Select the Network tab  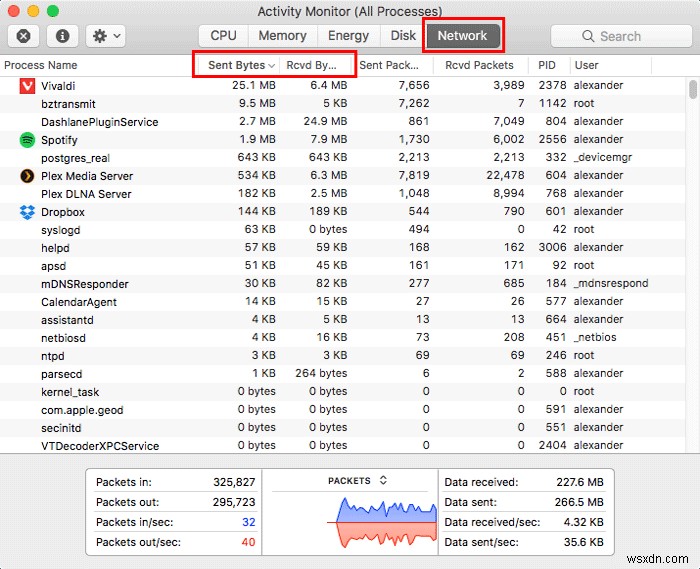pos(462,36)
